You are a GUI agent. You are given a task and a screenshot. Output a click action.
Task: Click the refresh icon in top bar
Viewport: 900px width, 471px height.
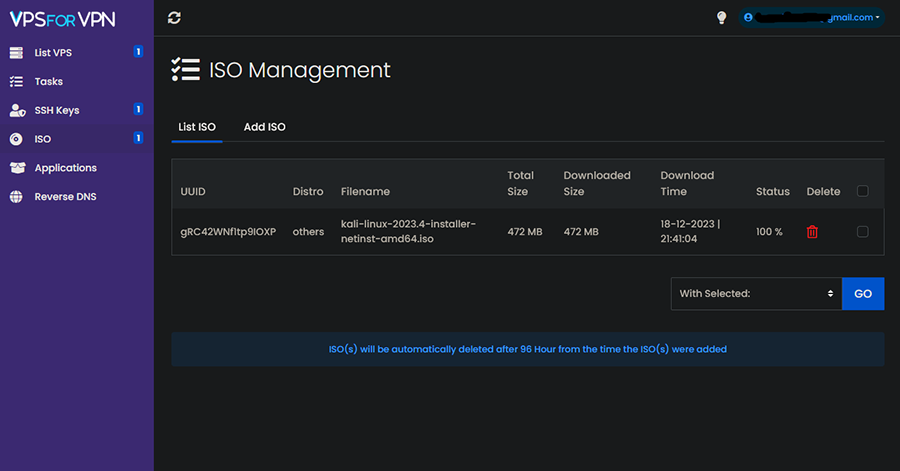click(x=174, y=18)
